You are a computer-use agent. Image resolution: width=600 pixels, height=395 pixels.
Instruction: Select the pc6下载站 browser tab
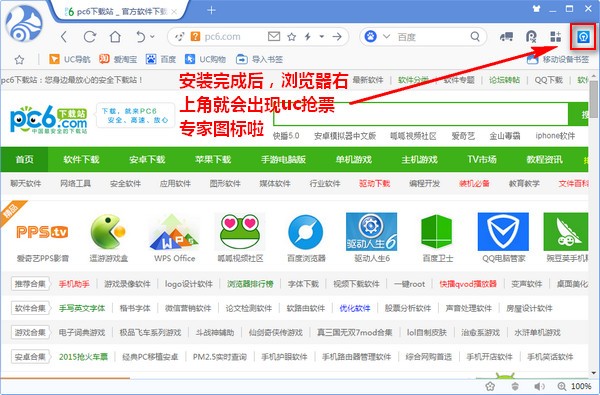[x=121, y=11]
